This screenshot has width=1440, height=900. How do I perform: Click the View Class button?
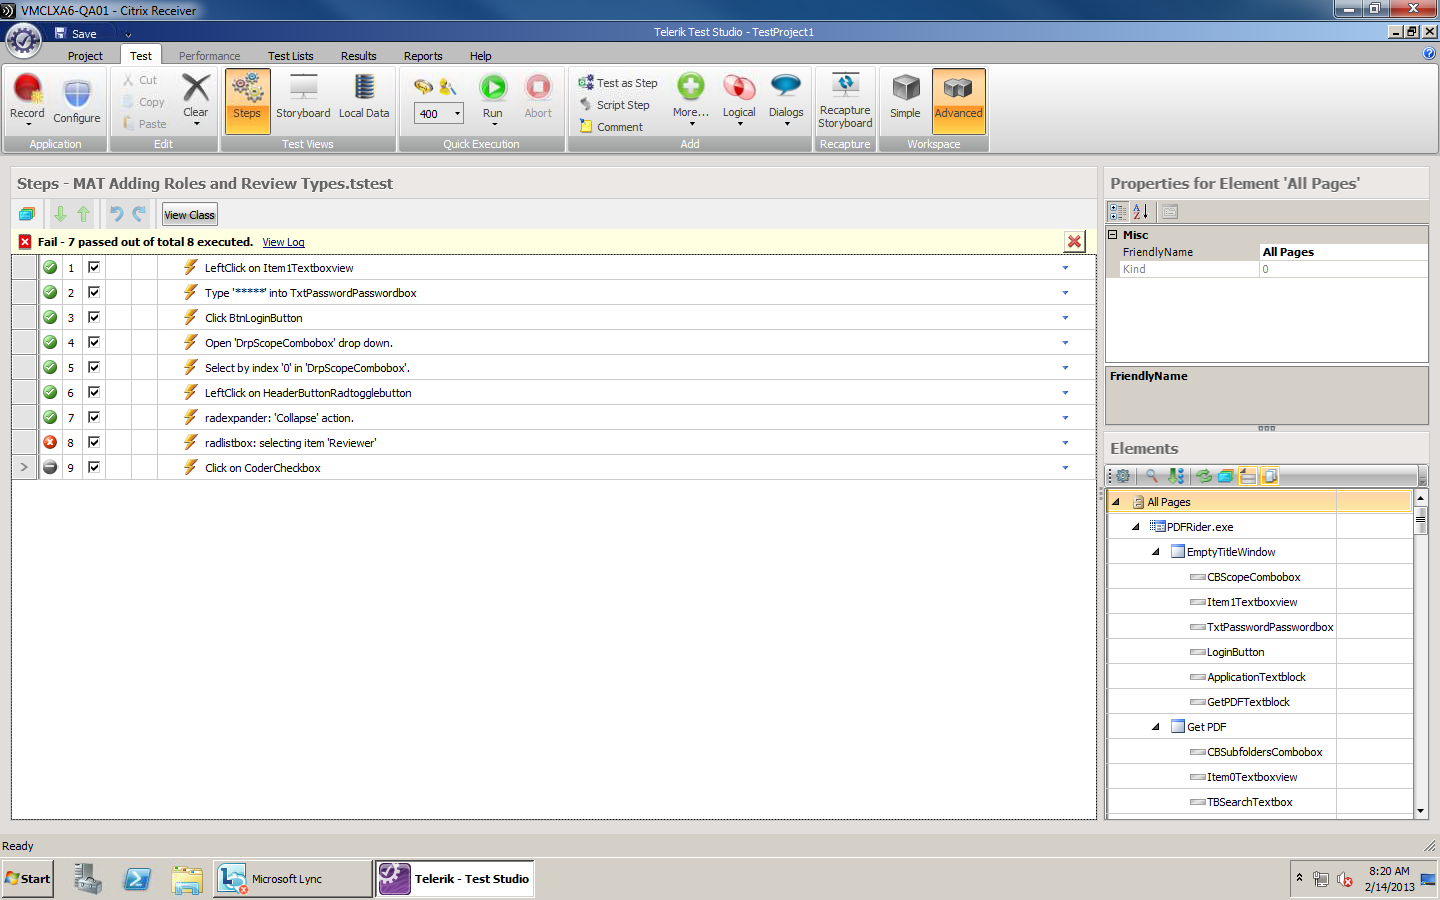189,215
